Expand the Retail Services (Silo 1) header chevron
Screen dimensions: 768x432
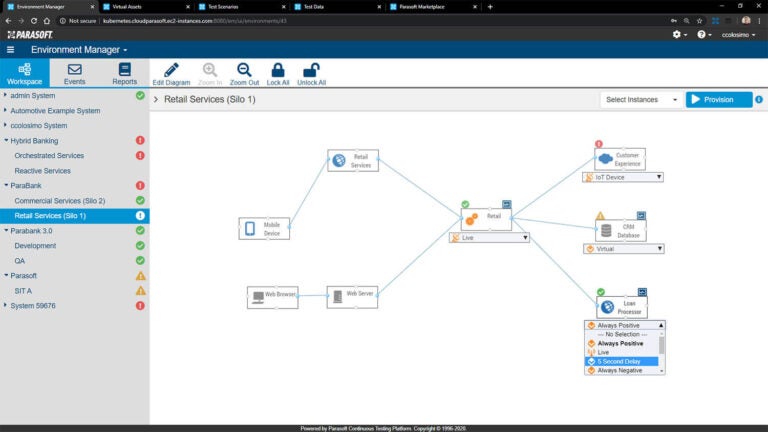pyautogui.click(x=156, y=99)
